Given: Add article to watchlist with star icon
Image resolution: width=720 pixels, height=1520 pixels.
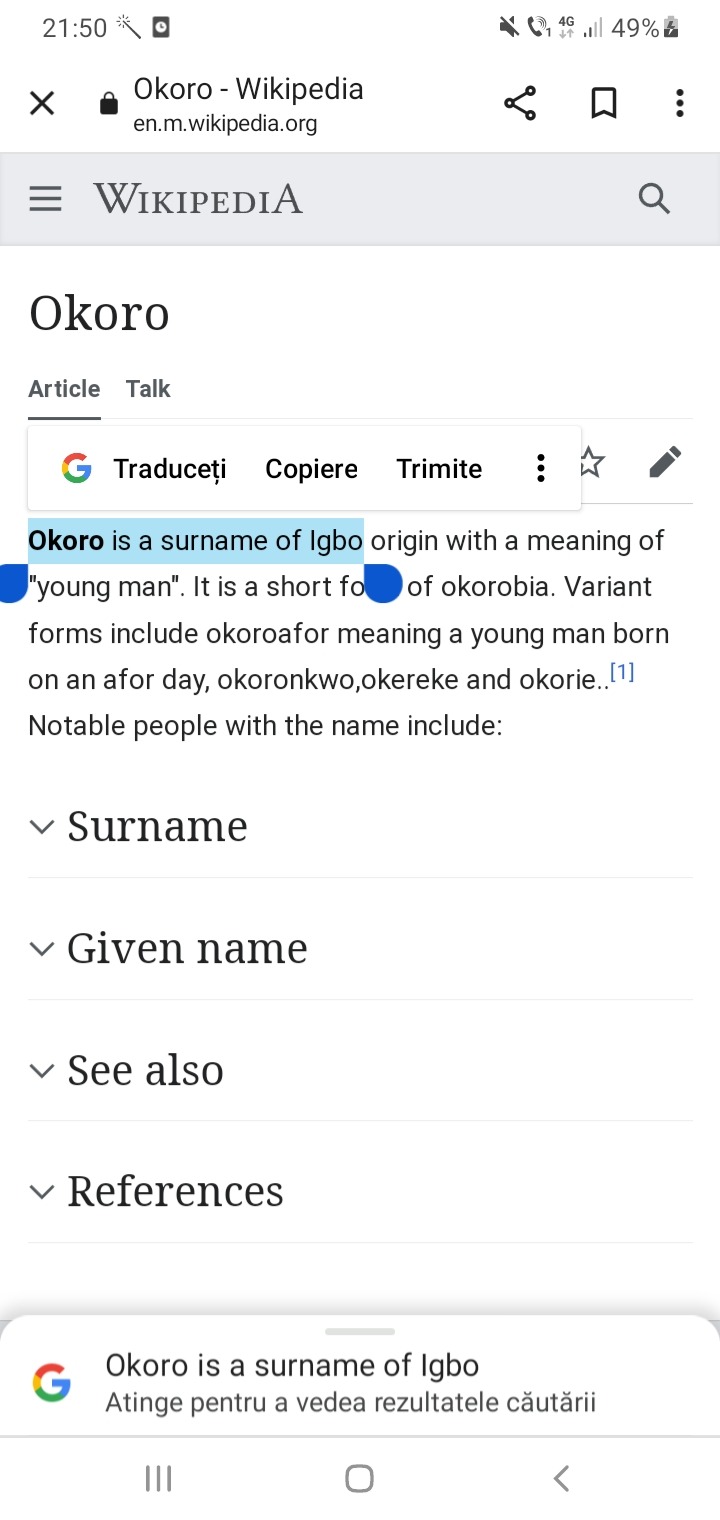Looking at the screenshot, I should [592, 463].
